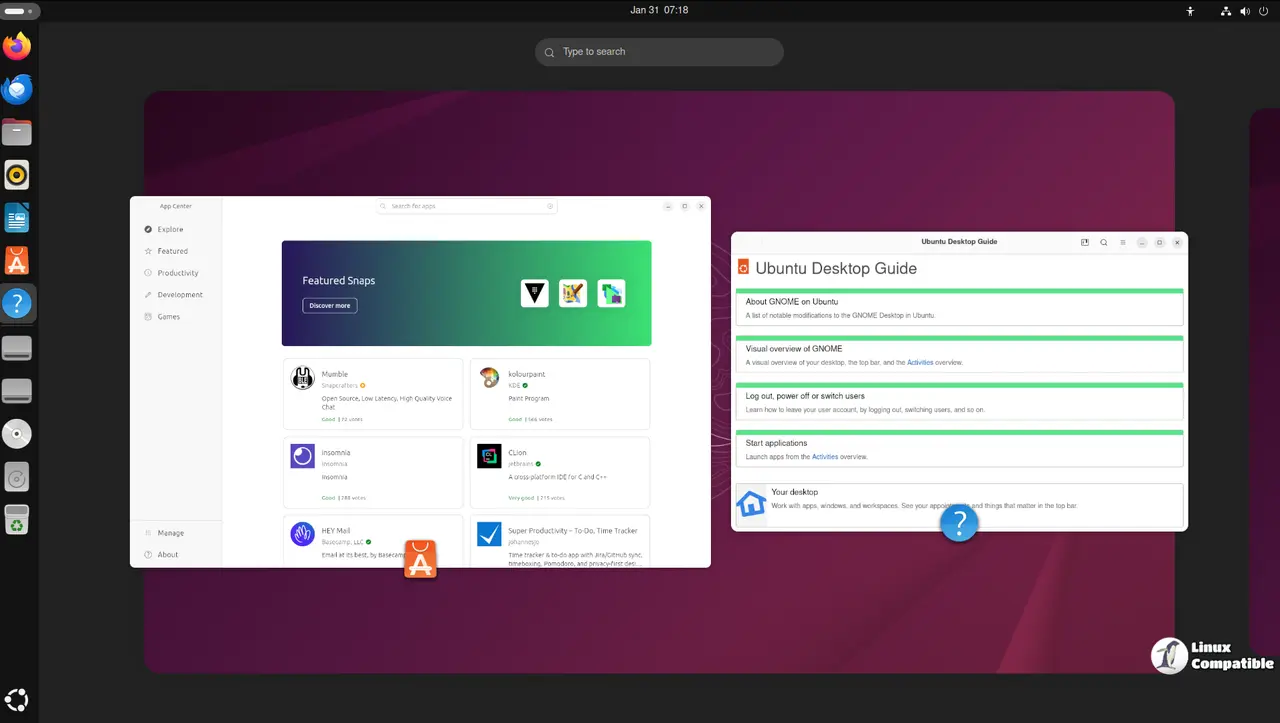
Task: Open the accessibility menu in the top bar
Action: pos(1190,11)
